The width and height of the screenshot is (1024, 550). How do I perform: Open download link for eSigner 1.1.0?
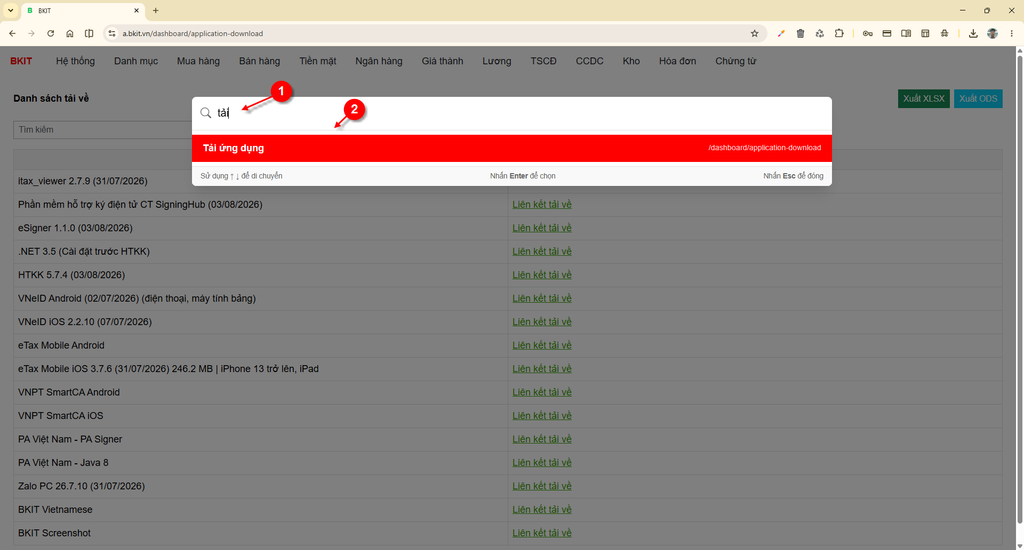[541, 228]
